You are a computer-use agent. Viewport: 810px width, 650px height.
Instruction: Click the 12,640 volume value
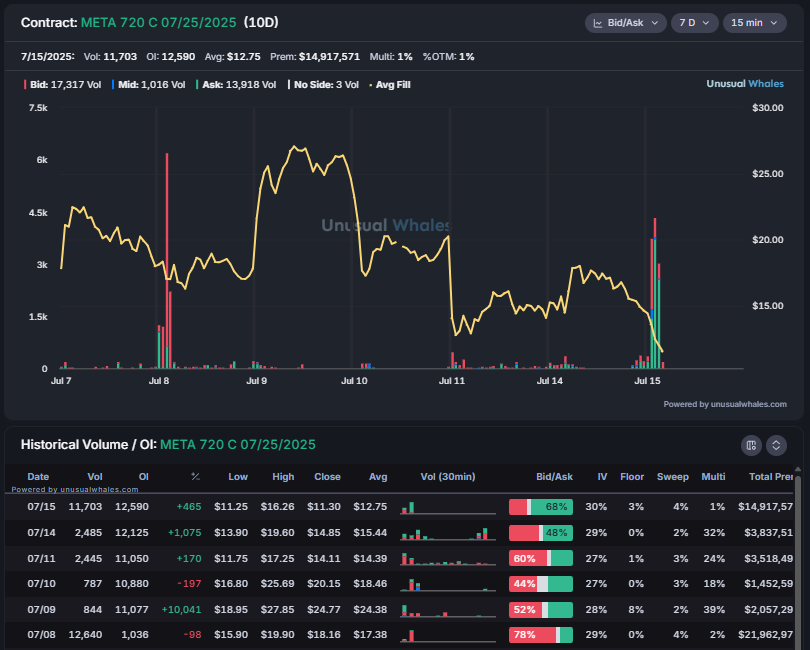(85, 634)
